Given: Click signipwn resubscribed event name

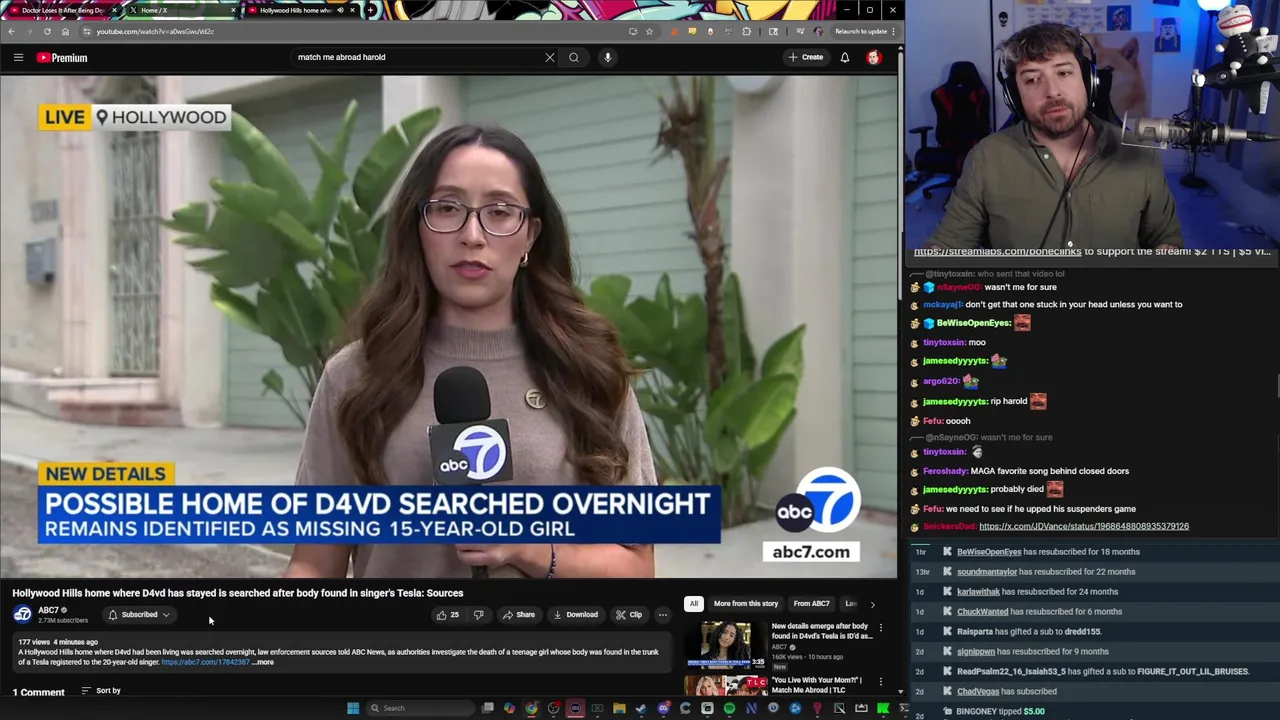Looking at the screenshot, I should (x=976, y=652).
